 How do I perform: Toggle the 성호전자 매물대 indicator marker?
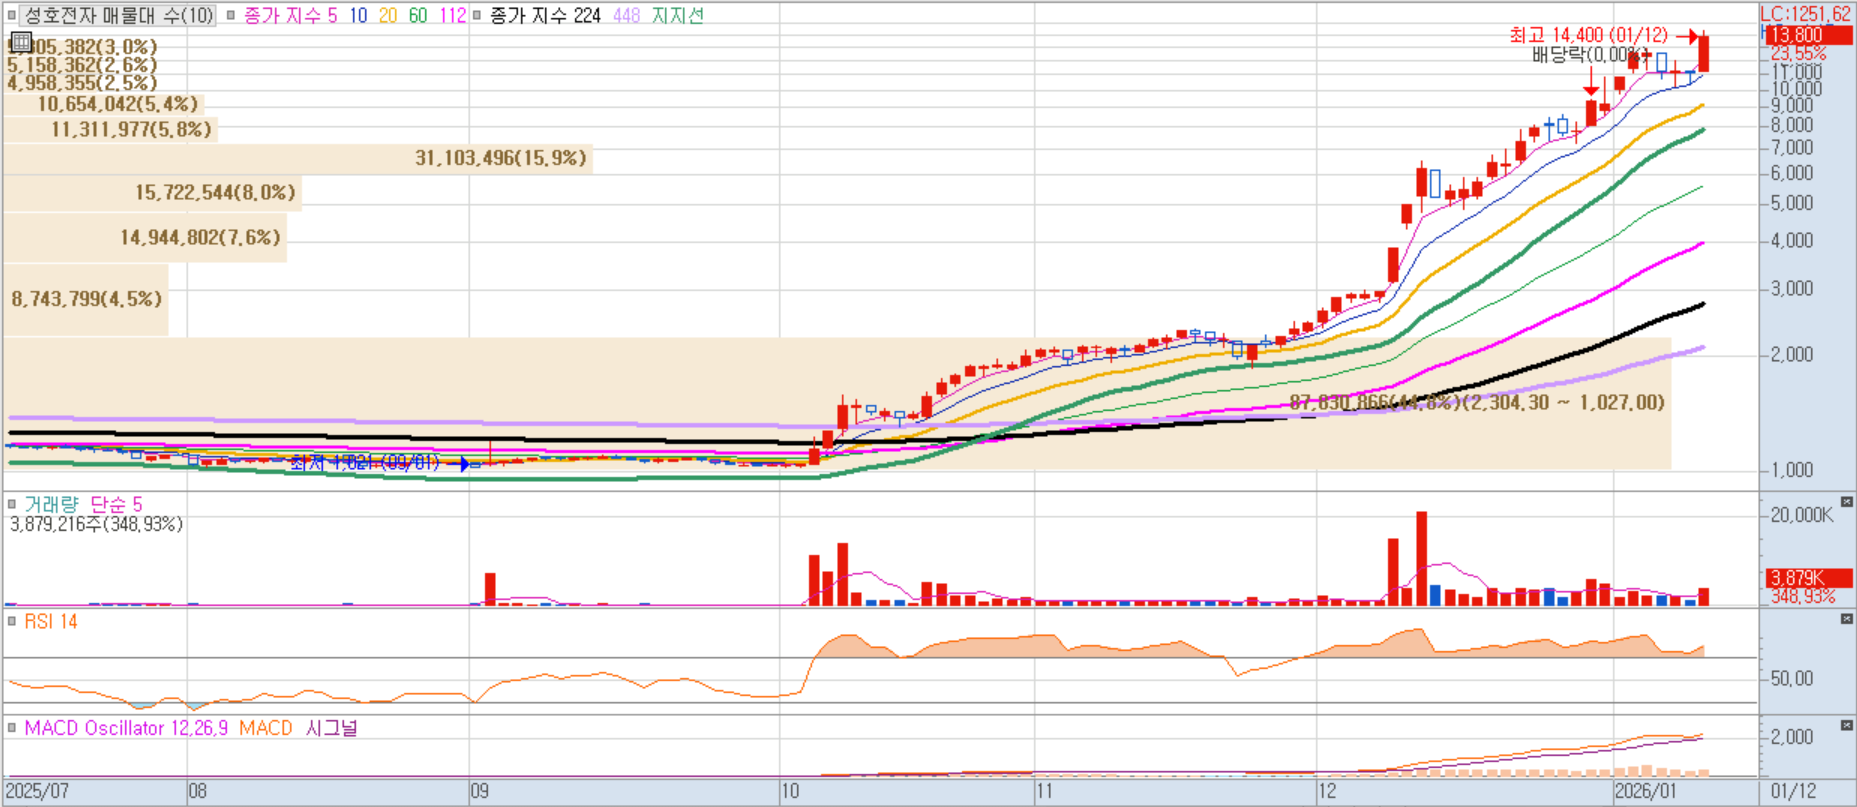point(12,15)
